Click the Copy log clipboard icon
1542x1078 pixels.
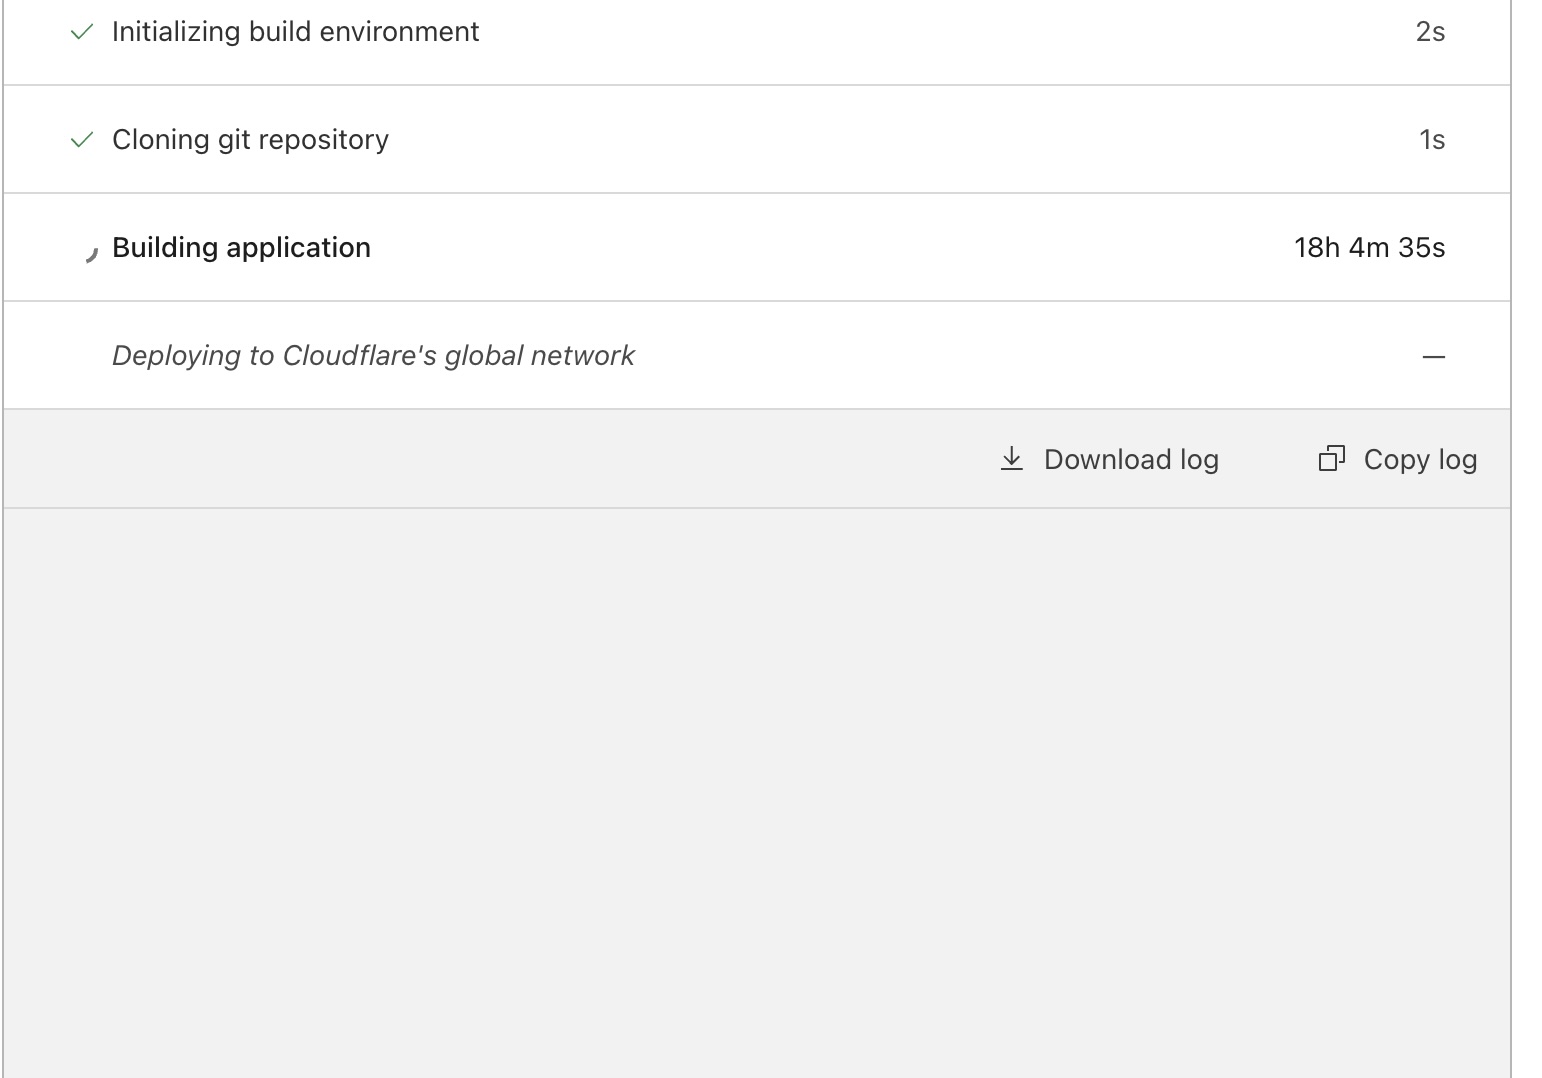click(x=1331, y=459)
